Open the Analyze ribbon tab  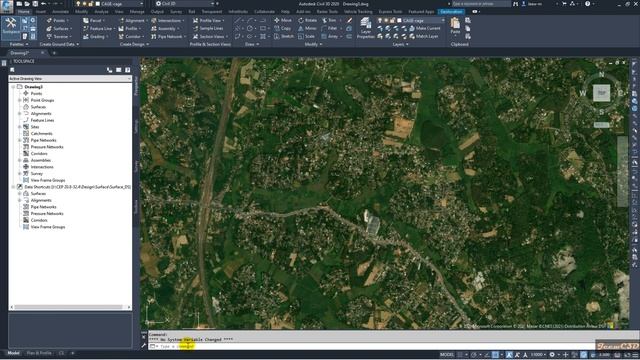click(101, 12)
